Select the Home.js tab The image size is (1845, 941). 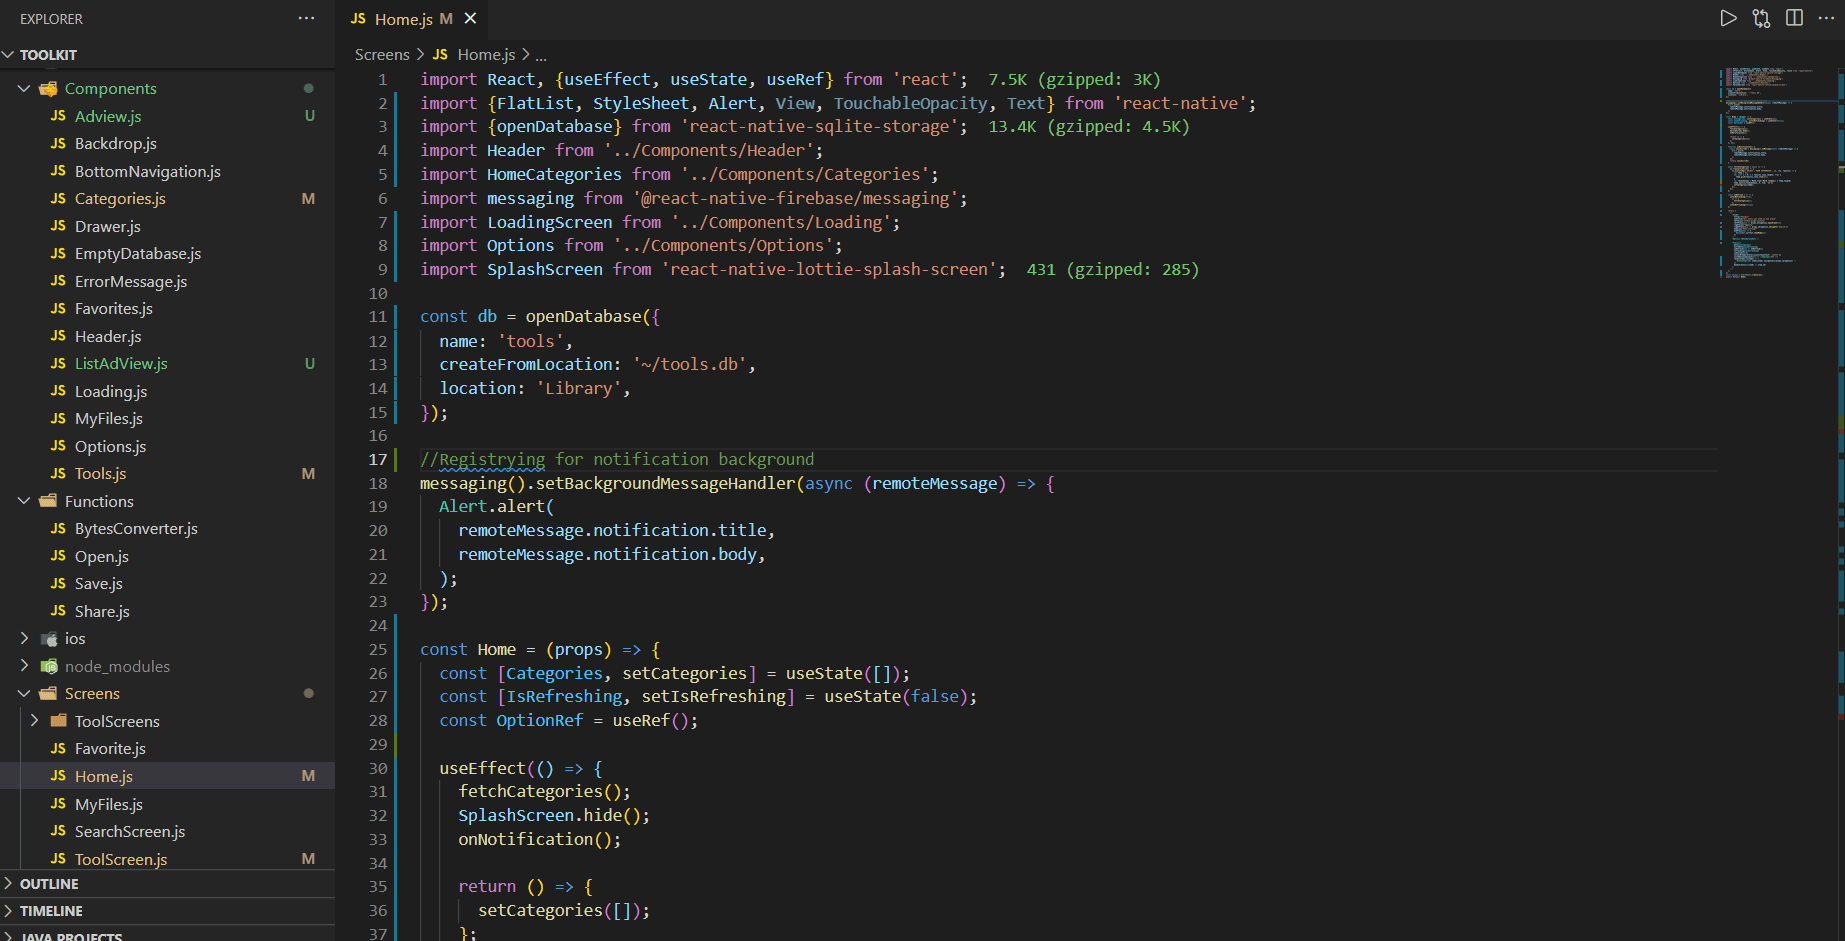point(413,19)
